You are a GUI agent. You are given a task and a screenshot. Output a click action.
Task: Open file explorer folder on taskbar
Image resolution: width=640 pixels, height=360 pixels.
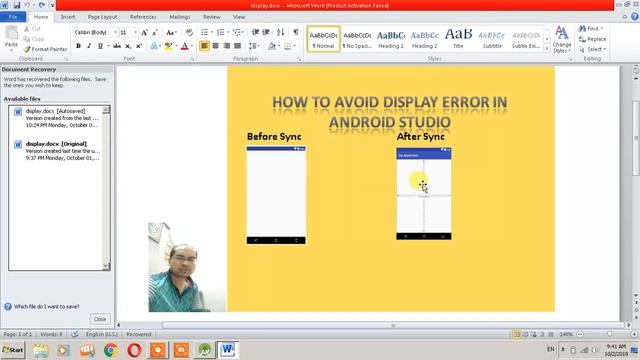(41, 350)
